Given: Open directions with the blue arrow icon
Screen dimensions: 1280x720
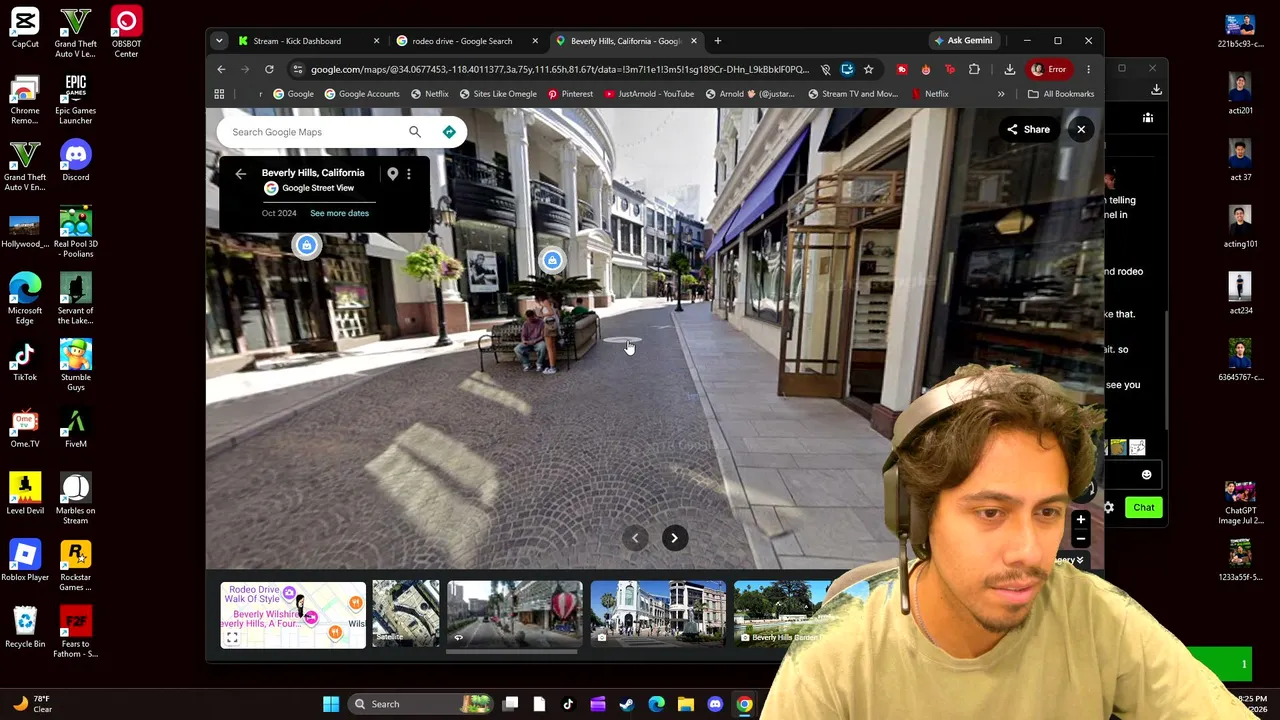Looking at the screenshot, I should click(449, 132).
